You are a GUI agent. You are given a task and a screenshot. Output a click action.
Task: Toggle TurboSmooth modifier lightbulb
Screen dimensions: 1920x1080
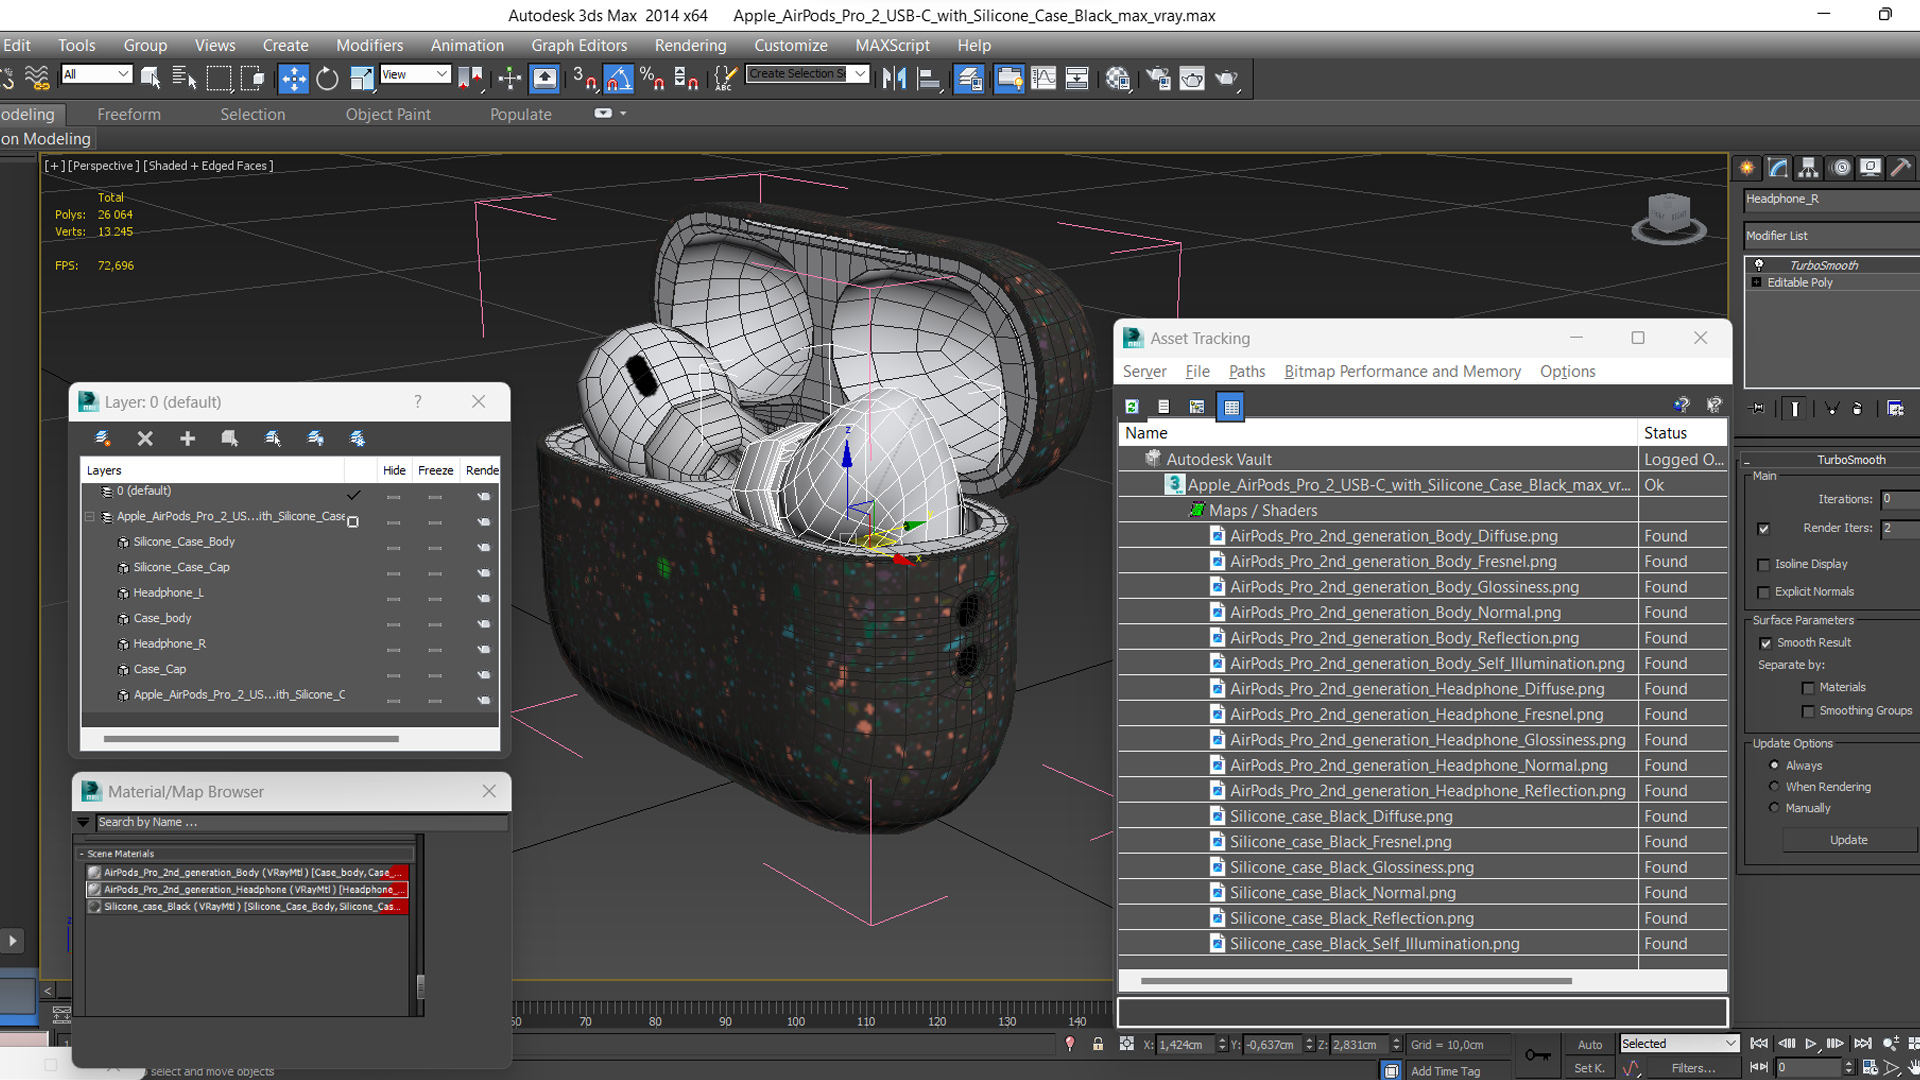(1759, 265)
